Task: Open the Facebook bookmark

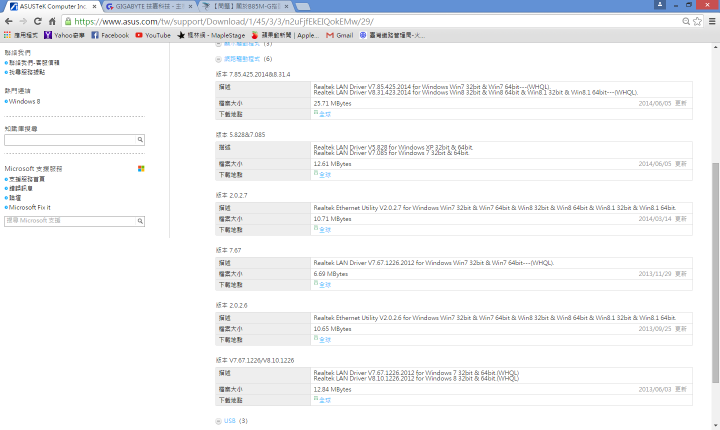Action: 110,35
